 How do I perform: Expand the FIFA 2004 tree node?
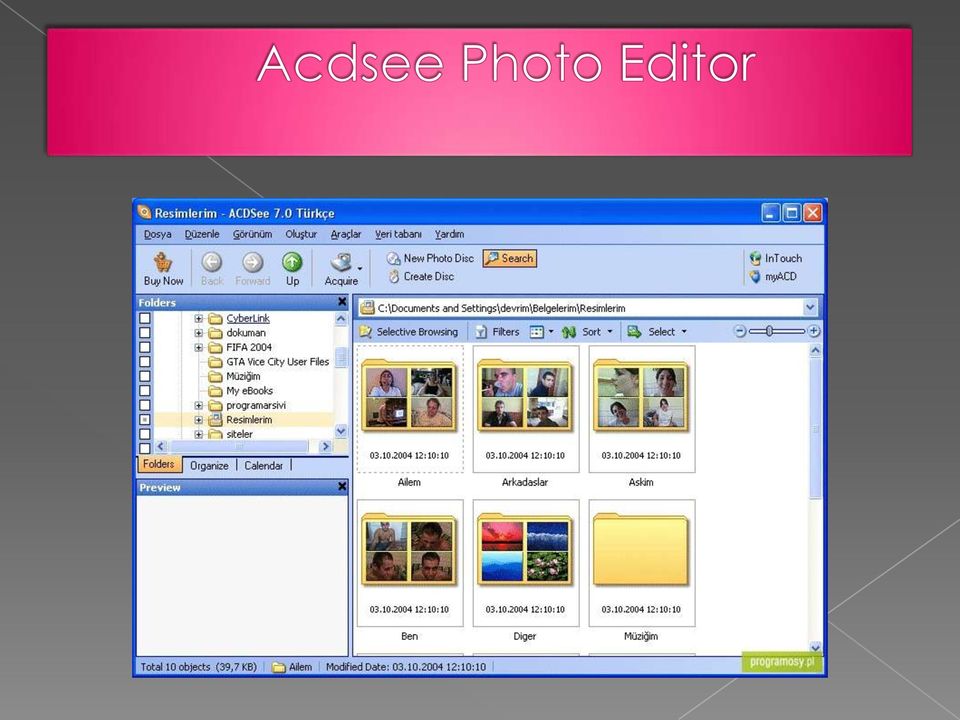point(198,347)
